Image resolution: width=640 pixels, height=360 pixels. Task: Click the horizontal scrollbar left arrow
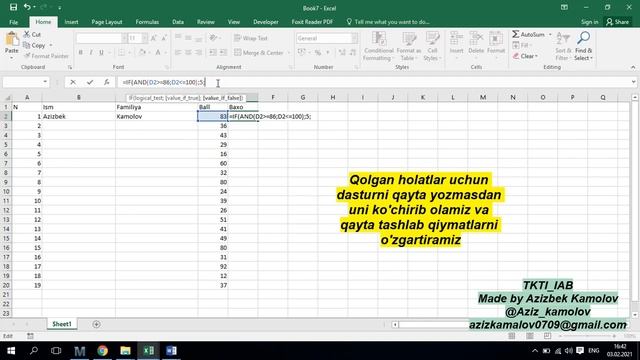click(x=395, y=324)
